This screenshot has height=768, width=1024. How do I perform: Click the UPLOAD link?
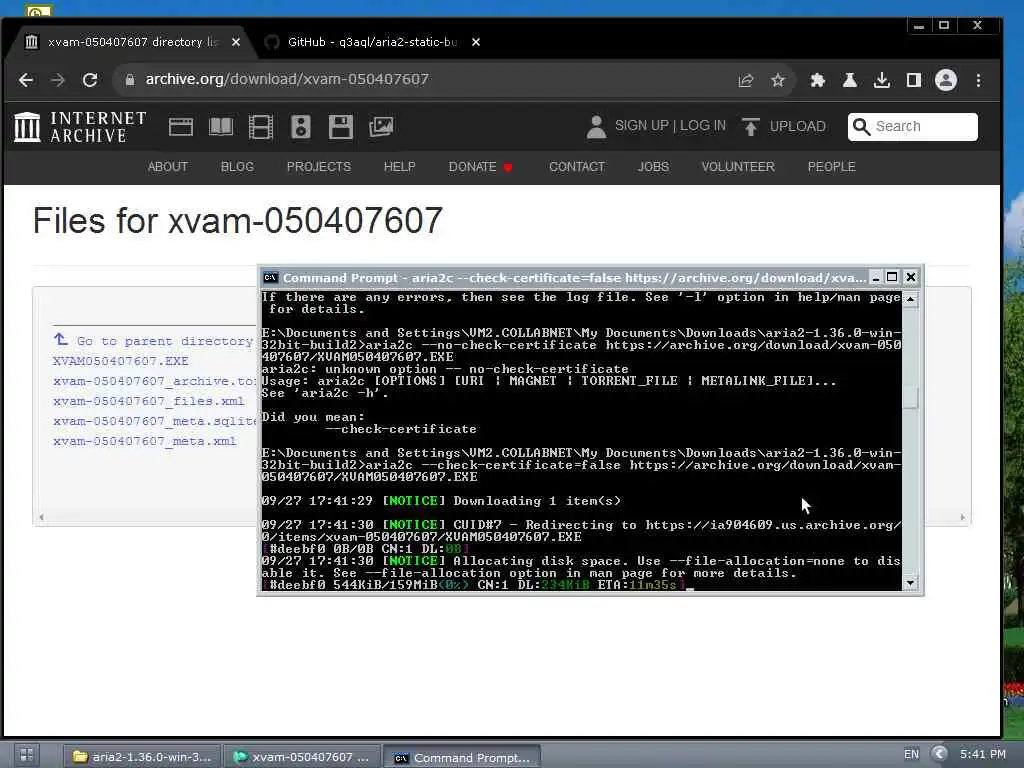point(797,126)
